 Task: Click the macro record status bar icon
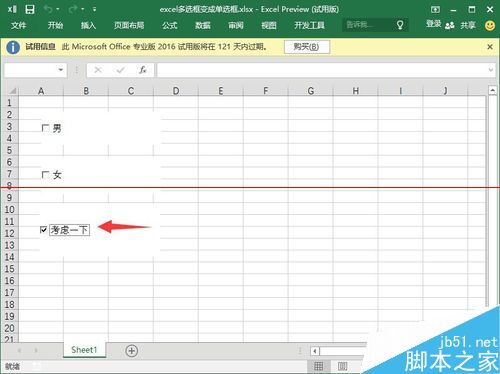[x=37, y=366]
